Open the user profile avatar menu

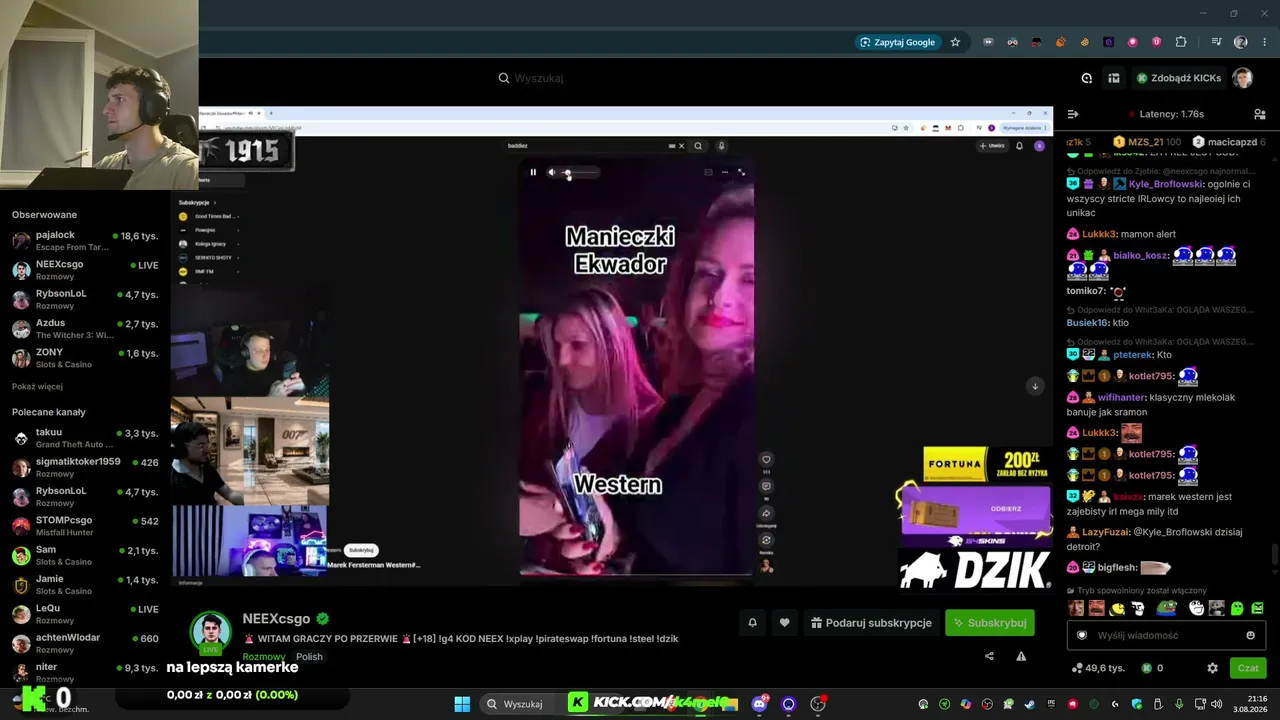[x=1243, y=78]
